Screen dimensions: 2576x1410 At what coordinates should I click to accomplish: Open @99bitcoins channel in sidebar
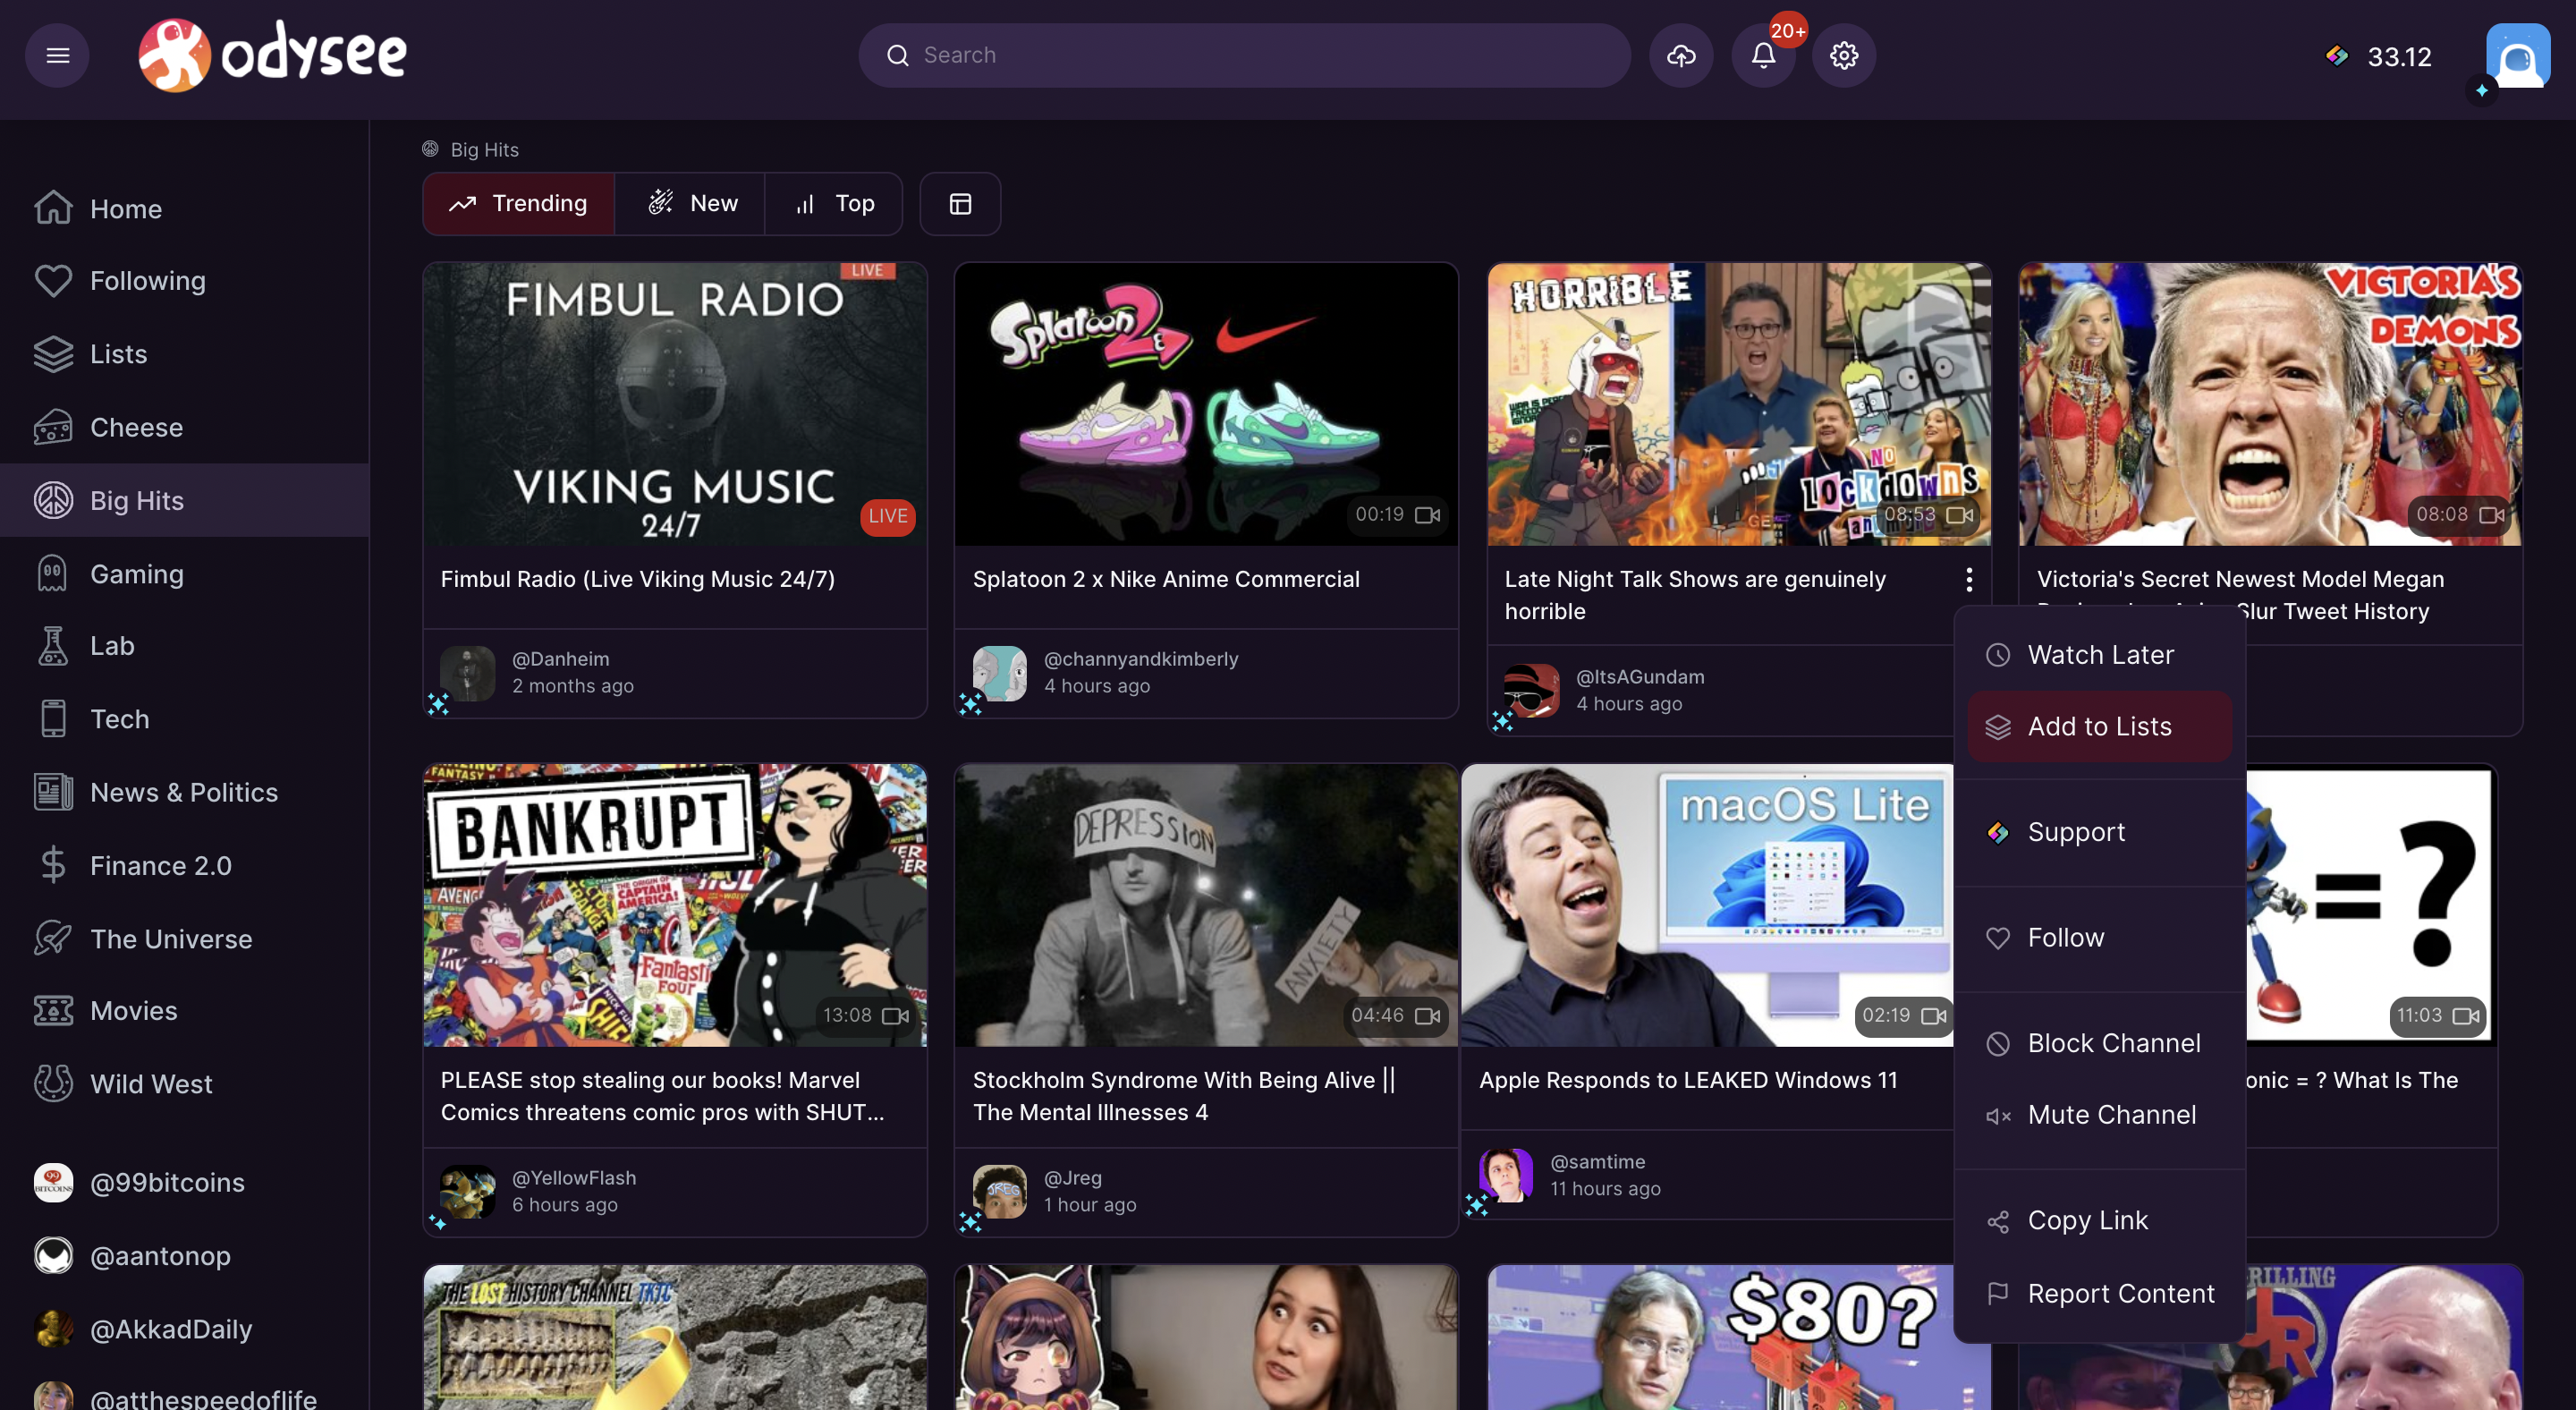[185, 1182]
